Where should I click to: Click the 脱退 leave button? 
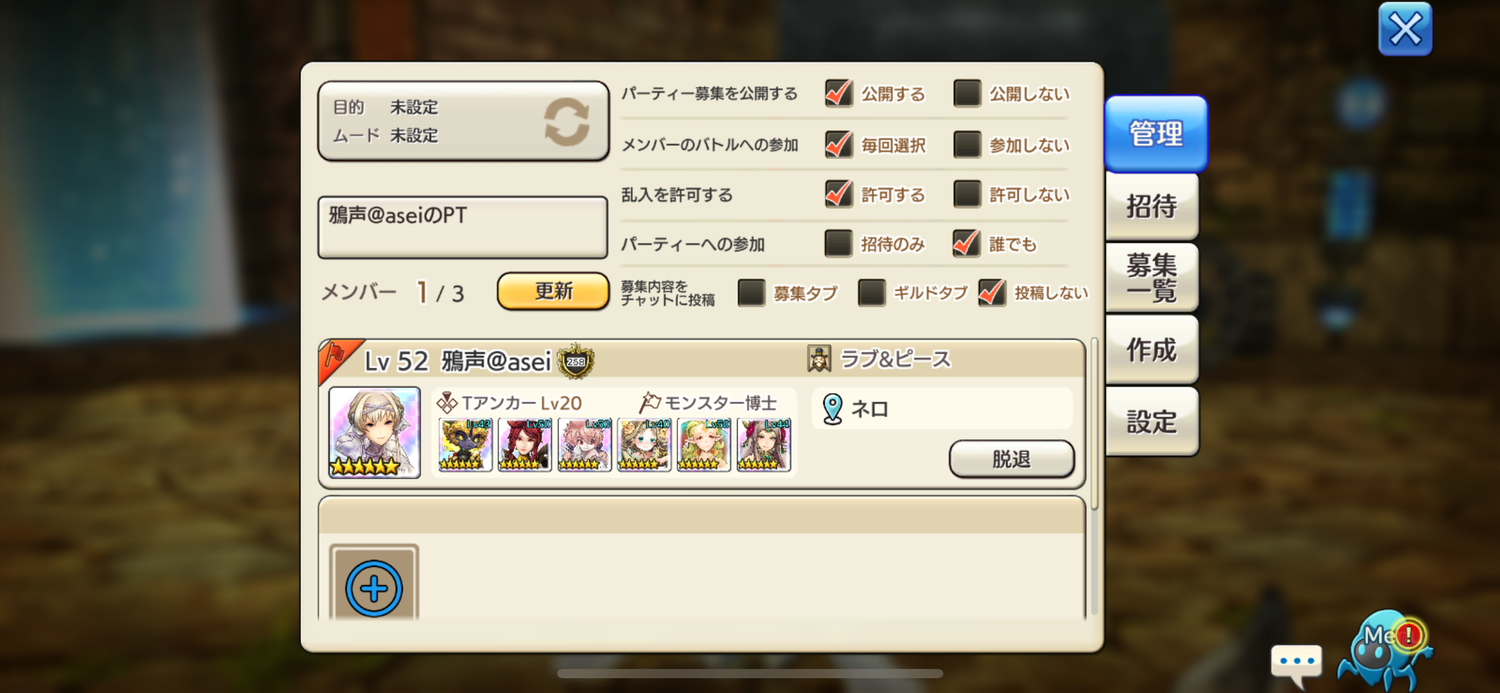pos(1011,459)
